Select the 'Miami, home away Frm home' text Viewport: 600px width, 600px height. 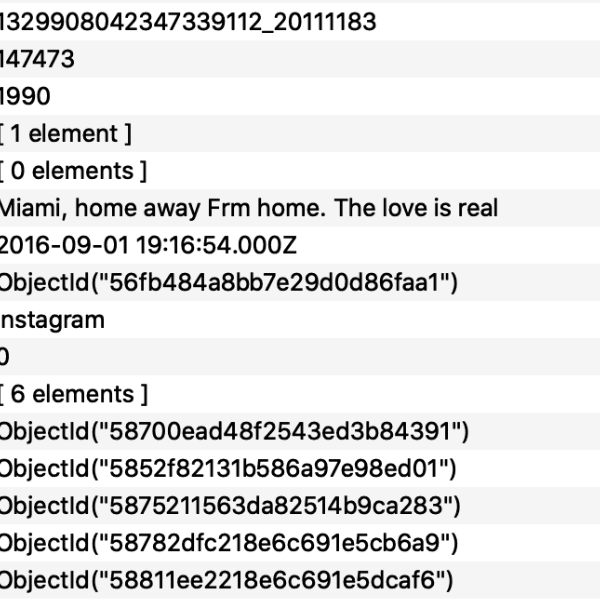point(248,208)
